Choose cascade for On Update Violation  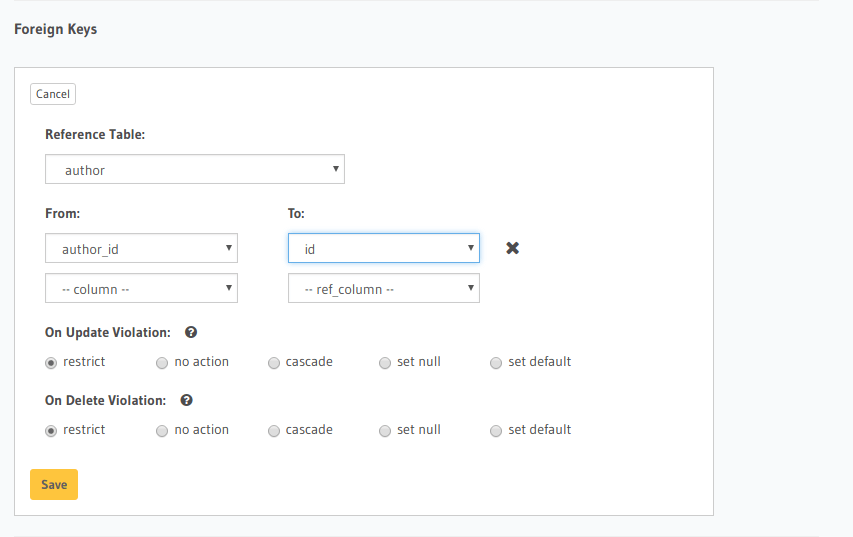click(274, 363)
